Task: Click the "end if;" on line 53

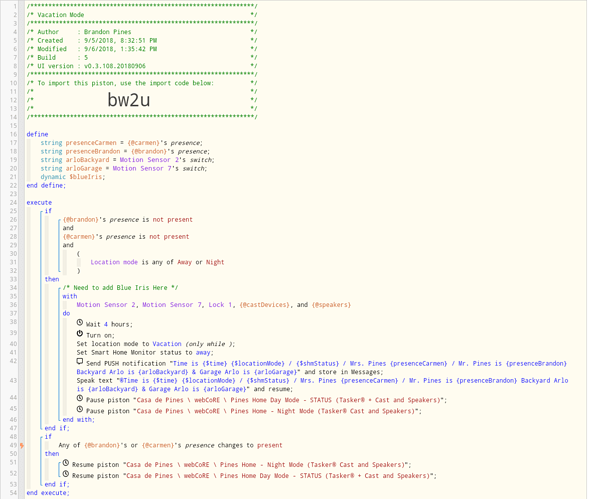Action: pos(57,485)
